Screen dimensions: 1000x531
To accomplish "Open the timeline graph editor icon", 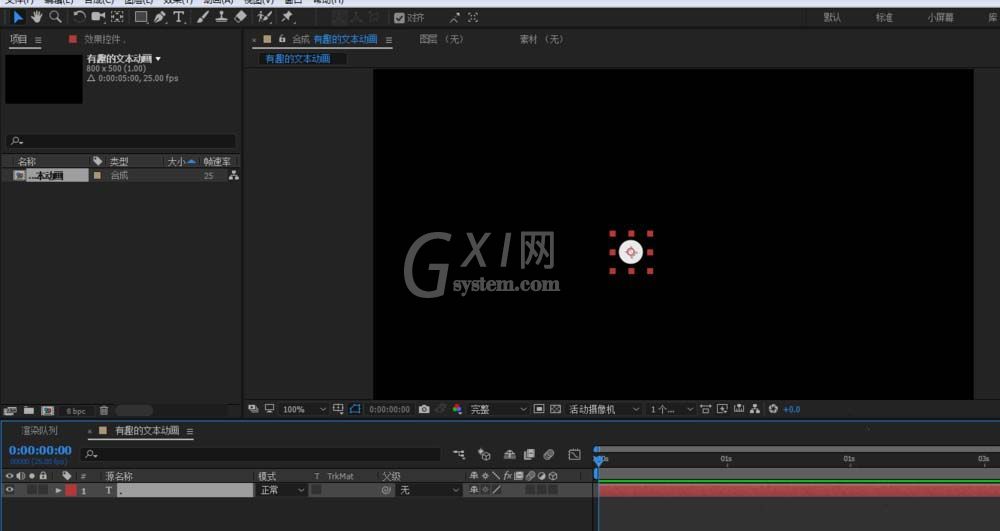I will [575, 455].
